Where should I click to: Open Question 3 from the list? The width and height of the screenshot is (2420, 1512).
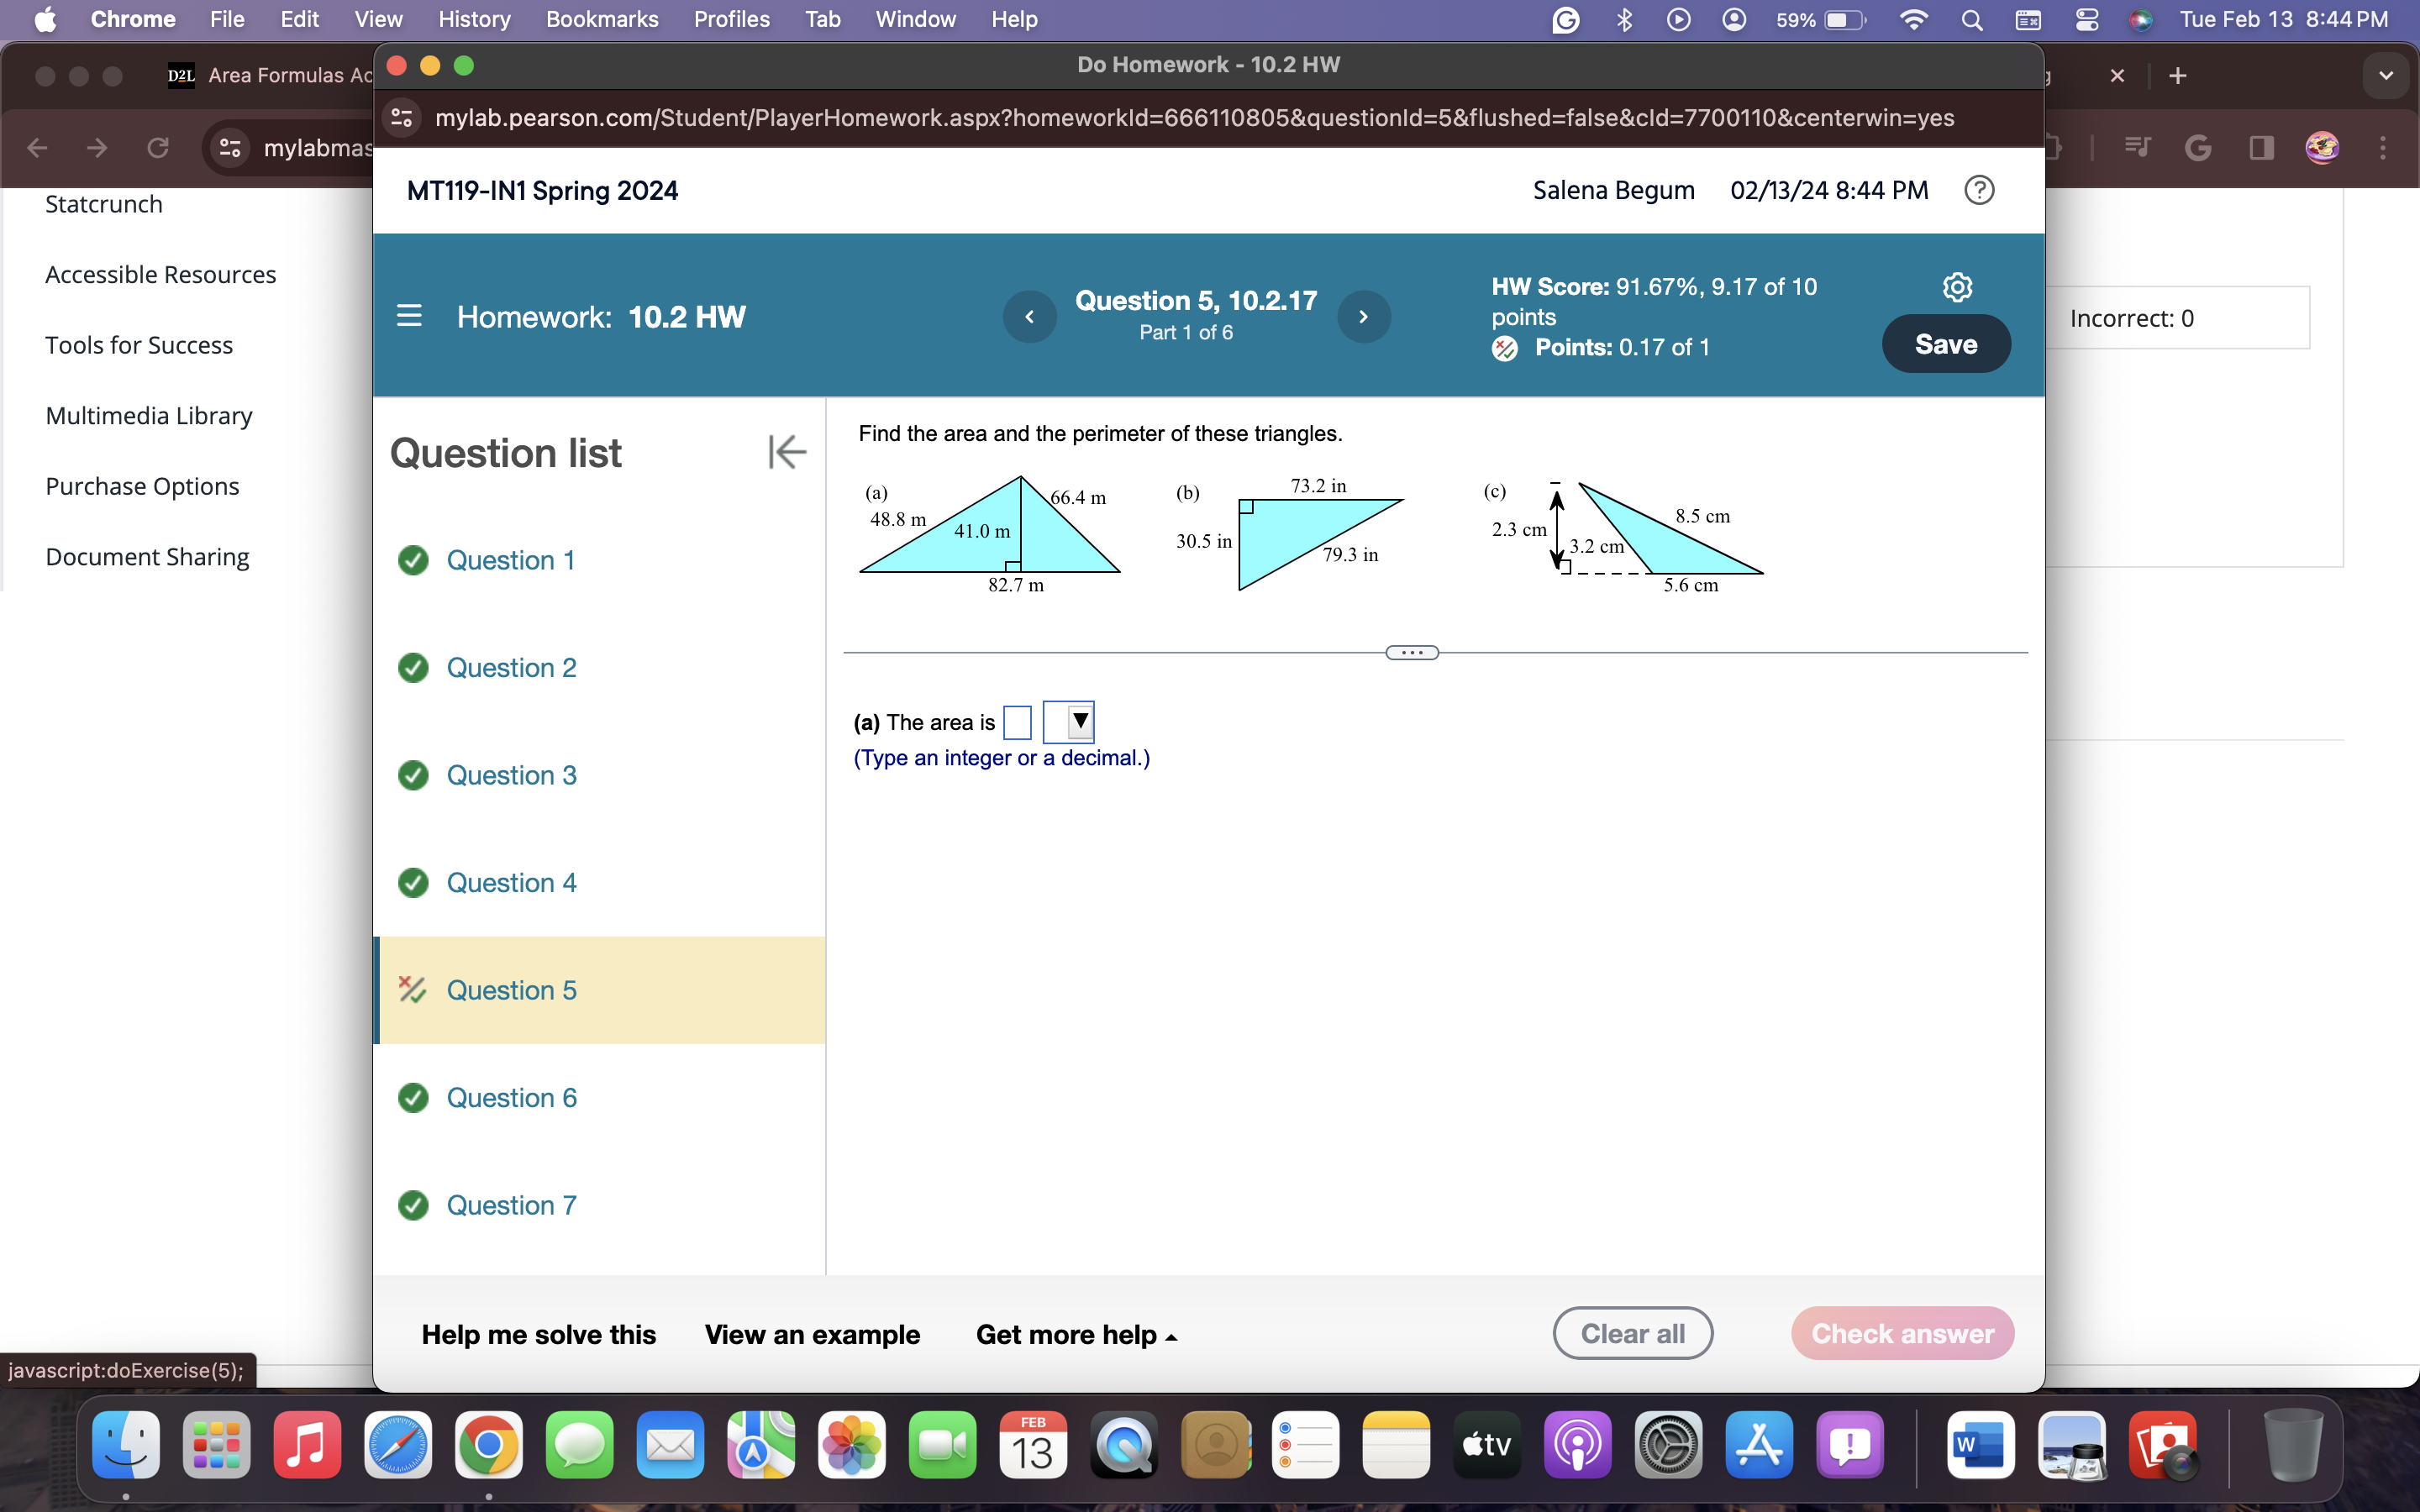pos(511,775)
